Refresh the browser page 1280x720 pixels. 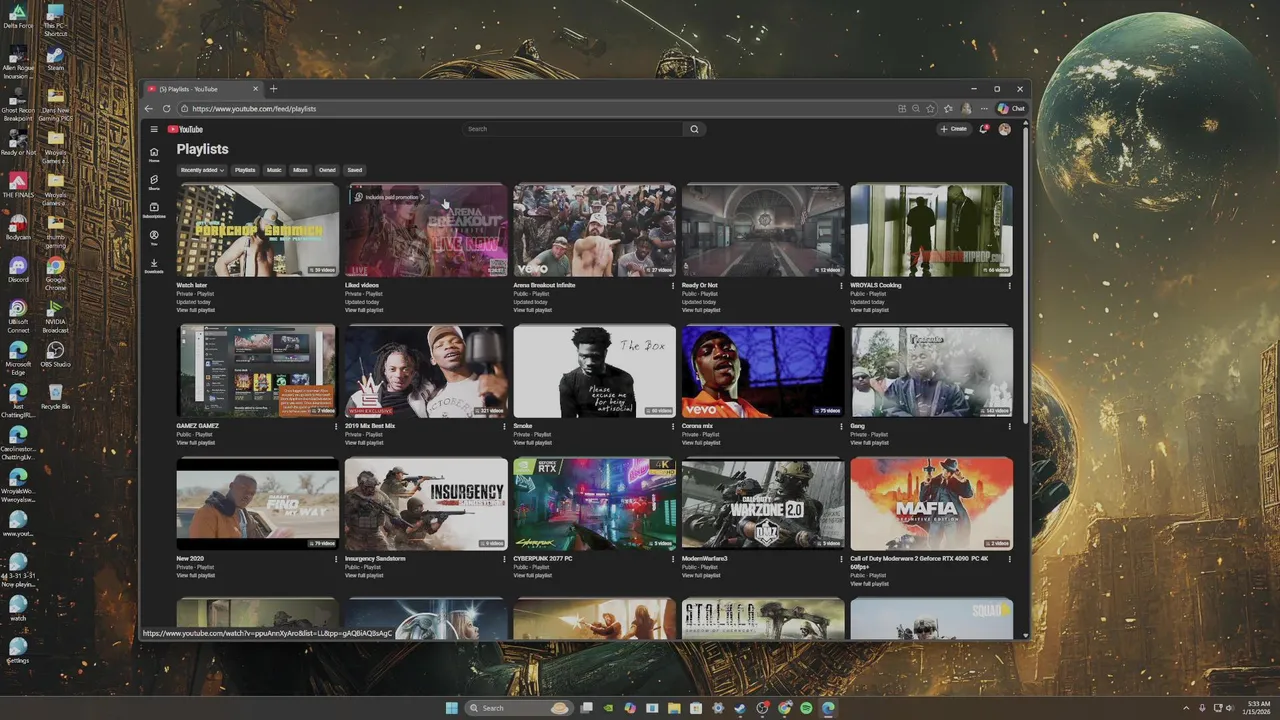(166, 108)
